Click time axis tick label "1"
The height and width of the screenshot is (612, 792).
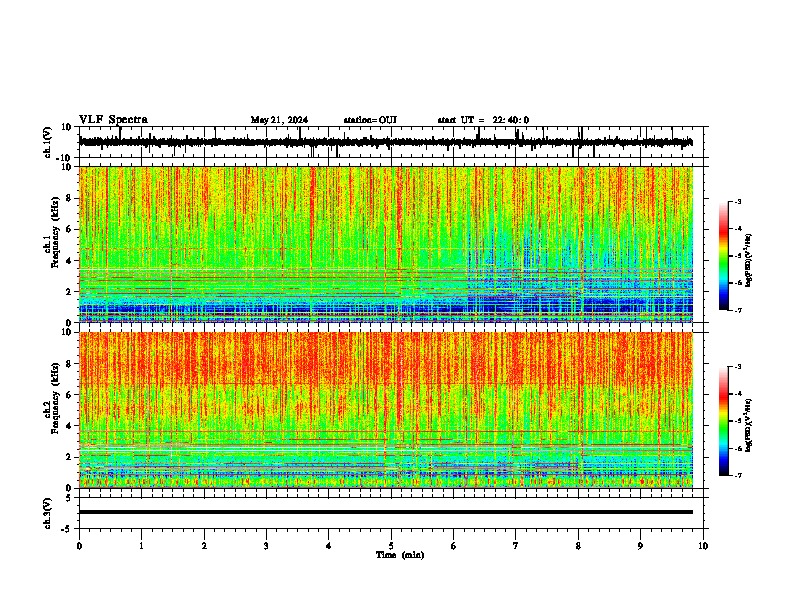tap(141, 546)
